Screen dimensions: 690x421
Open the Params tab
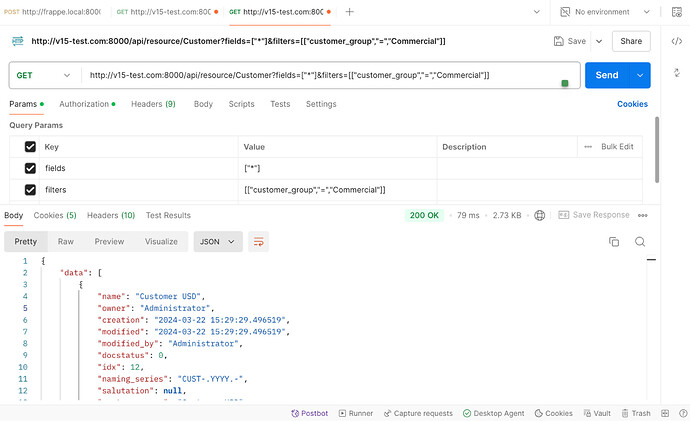[26, 104]
